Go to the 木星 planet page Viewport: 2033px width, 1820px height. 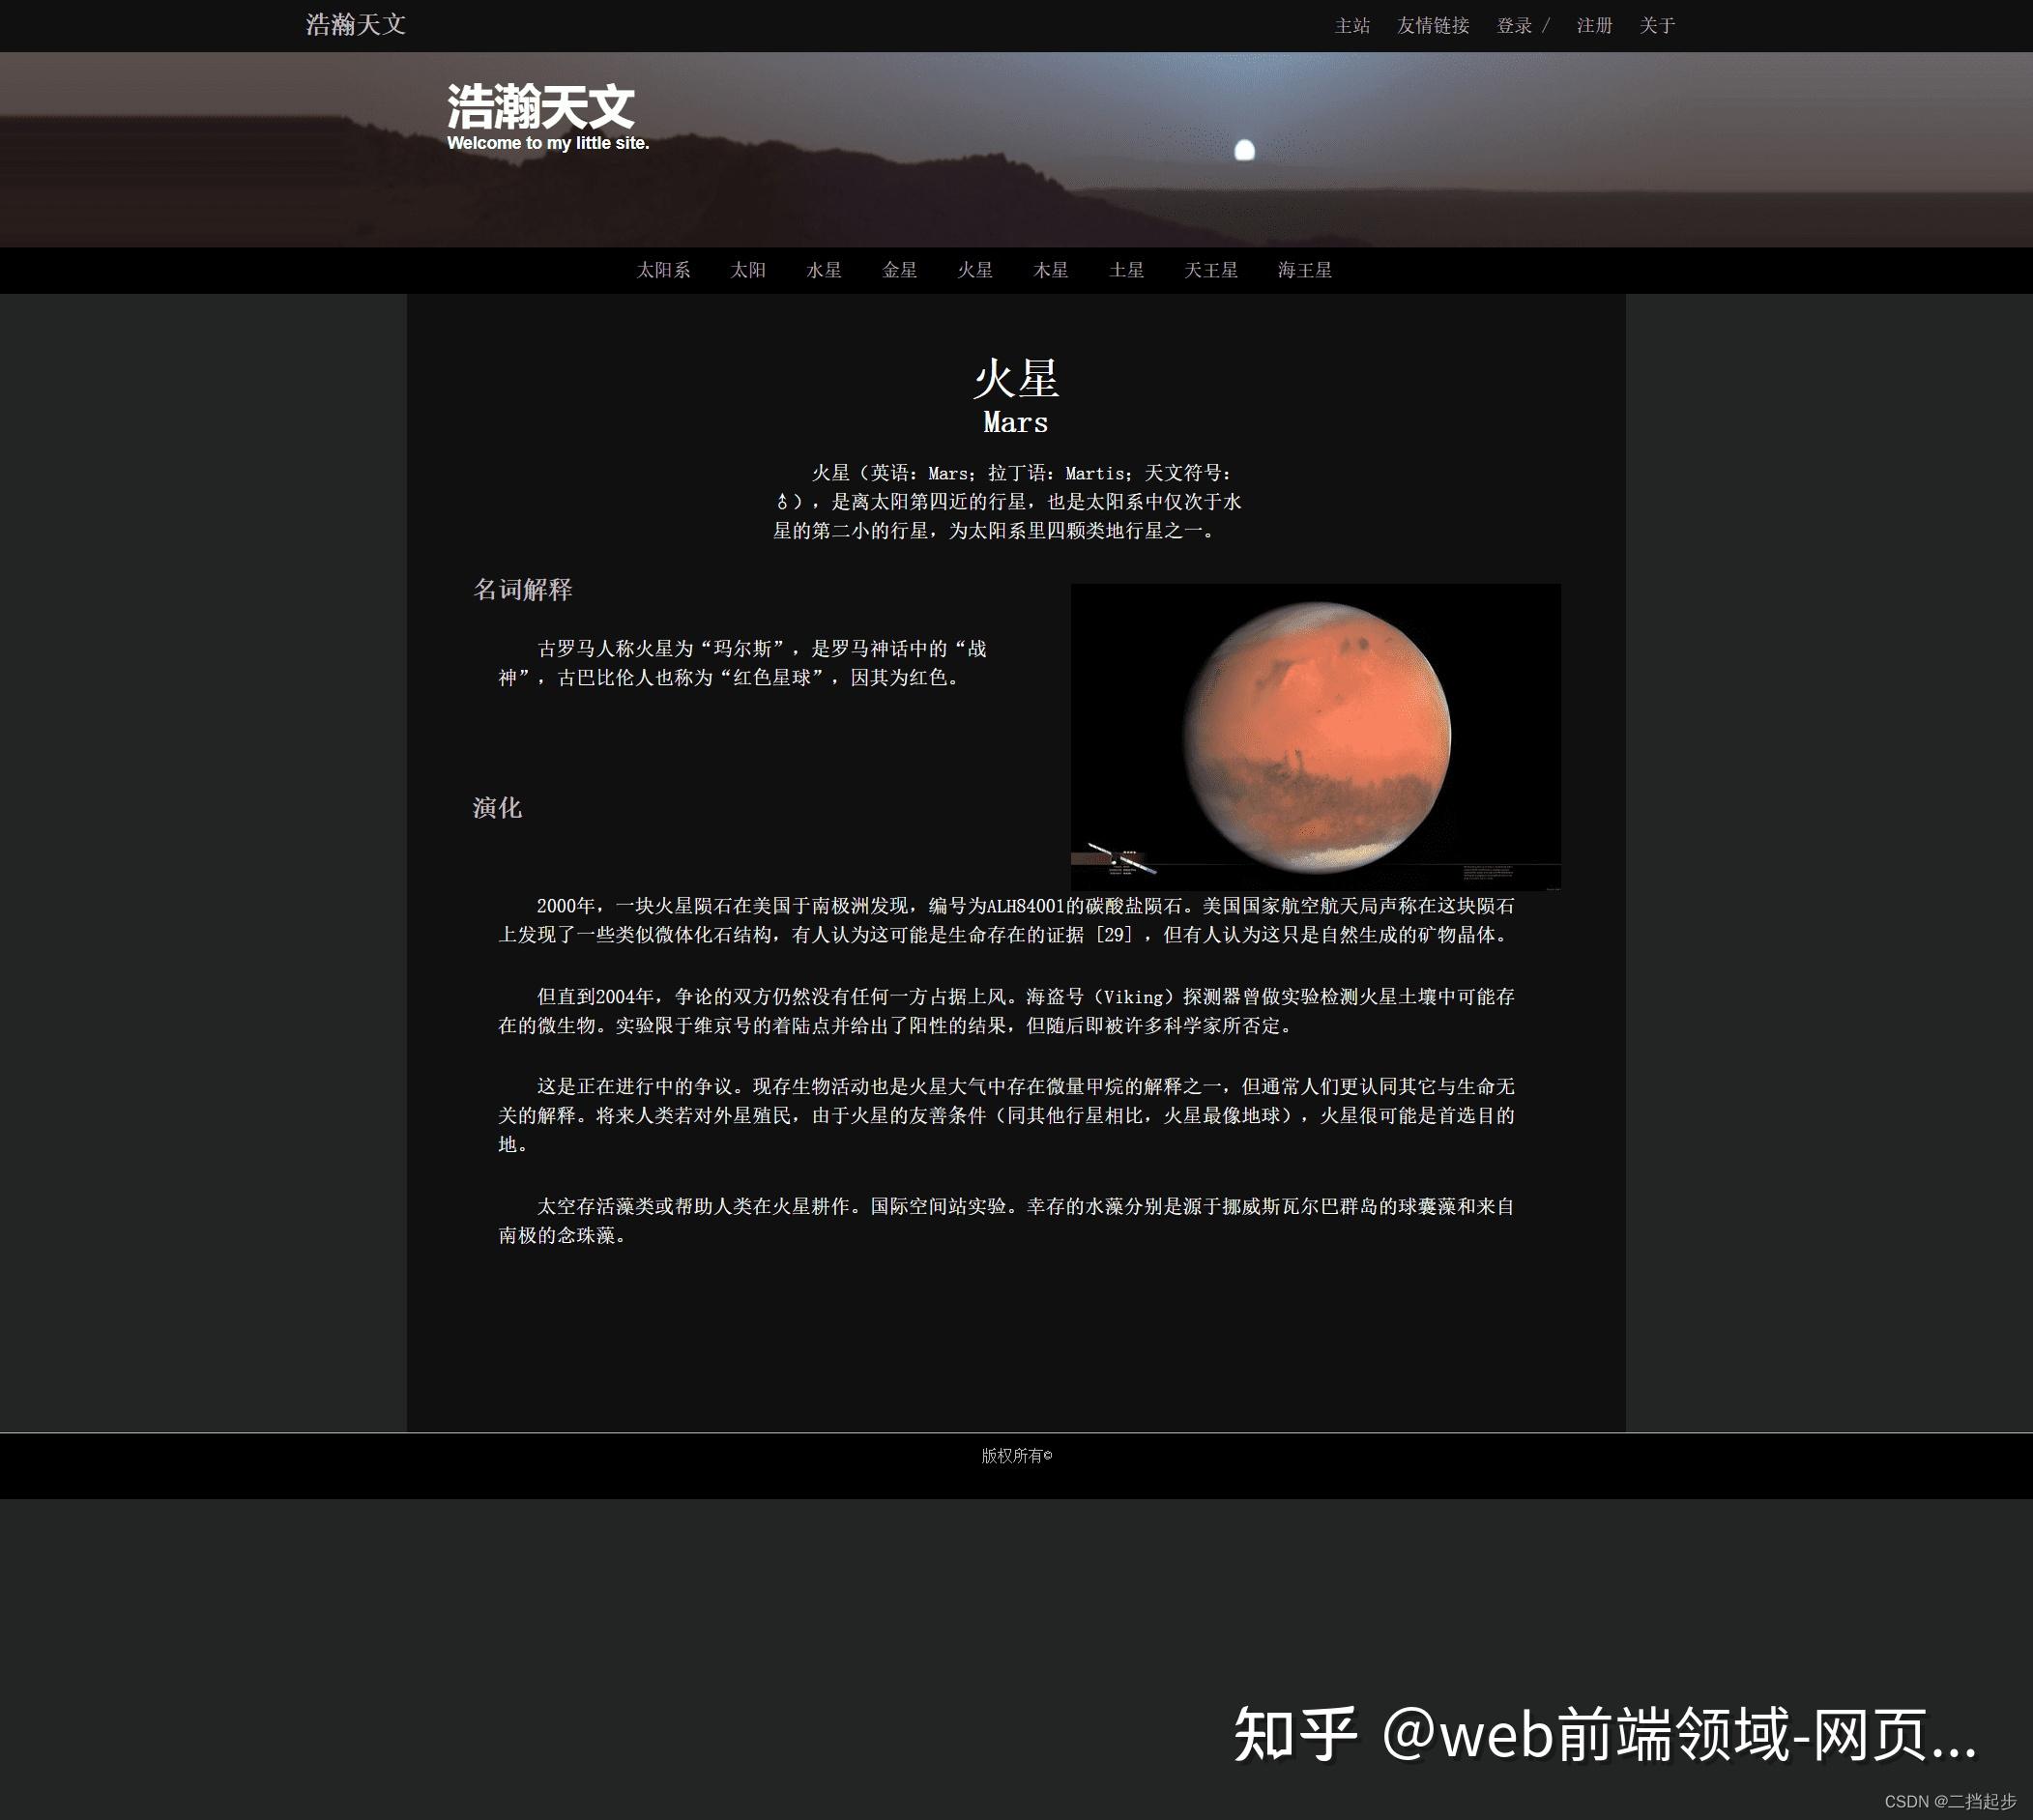coord(1050,270)
